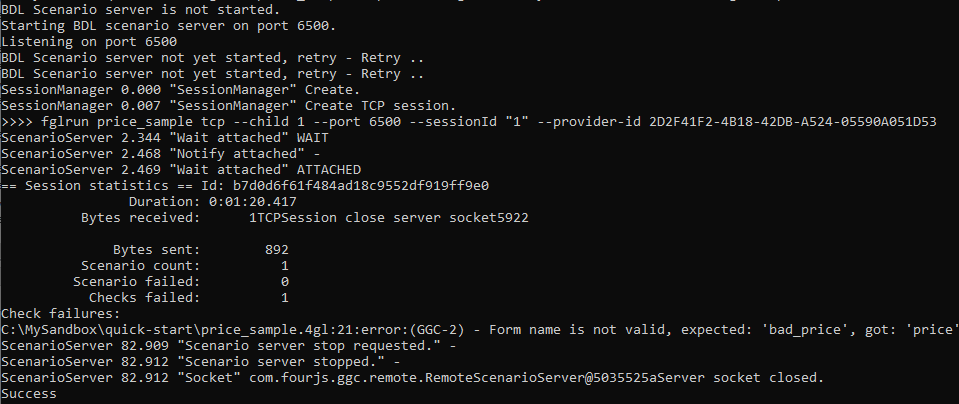959x404 pixels.
Task: Click the 'Success' text on last line
Action: pyautogui.click(x=29, y=394)
